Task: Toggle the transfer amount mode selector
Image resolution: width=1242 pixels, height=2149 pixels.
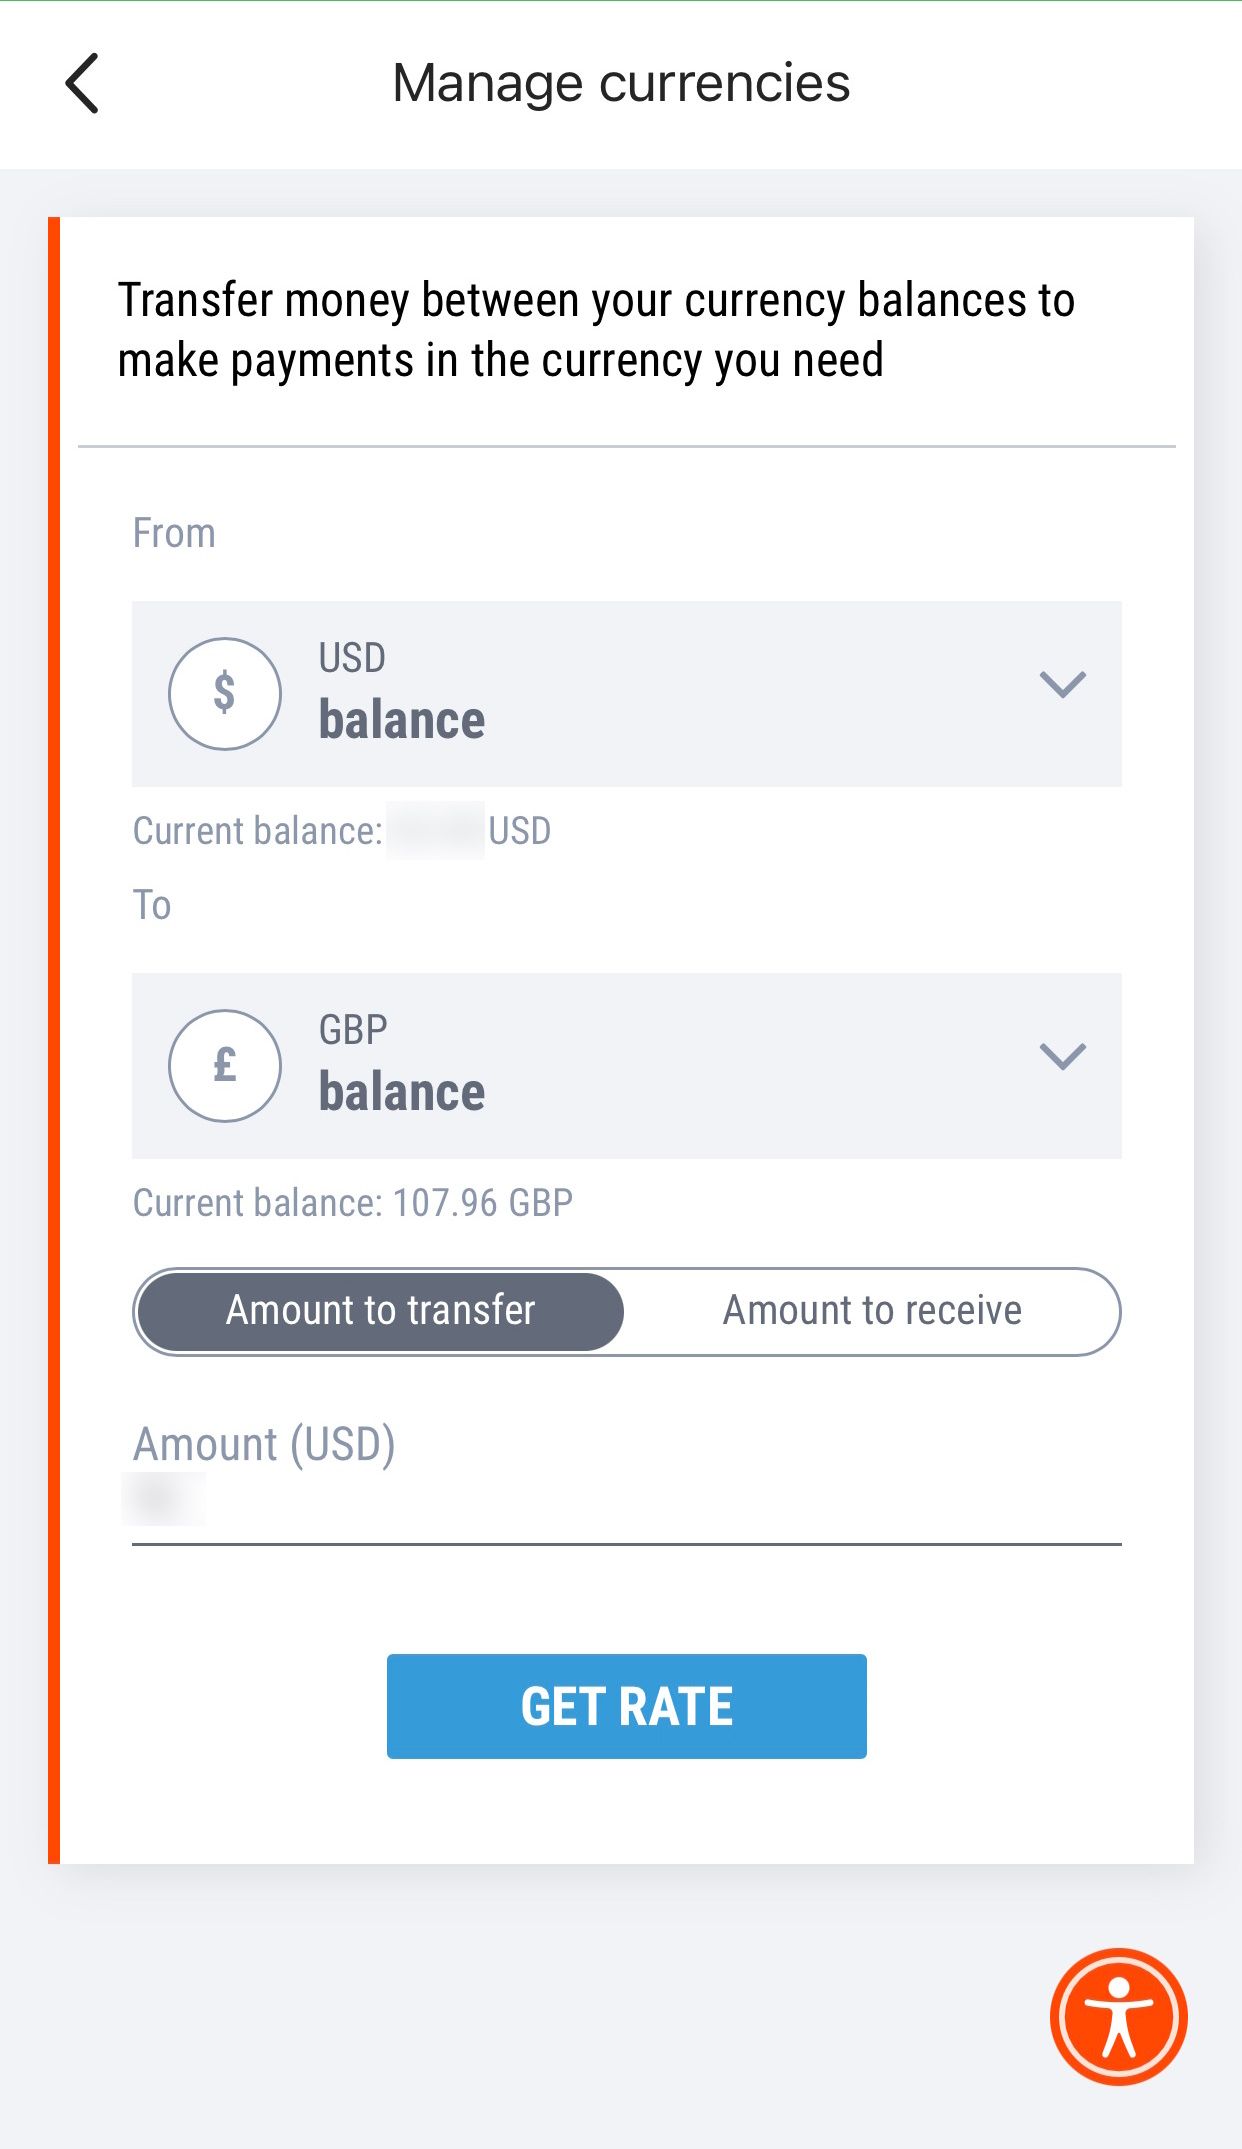Action: [628, 1310]
